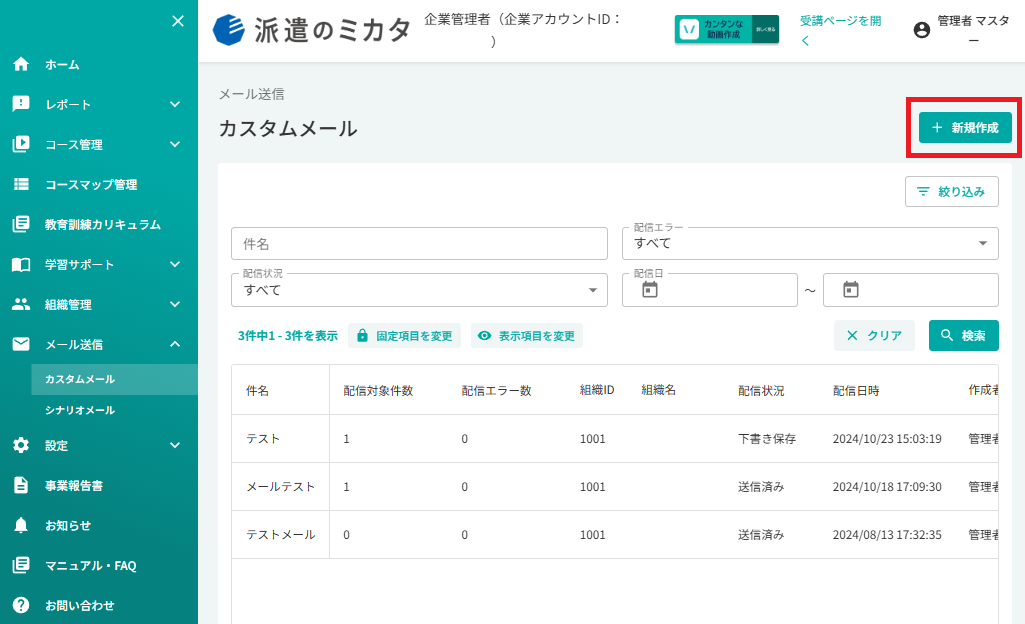This screenshot has width=1025, height=624.
Task: Click the 設定 gear icon
Action: click(x=21, y=446)
